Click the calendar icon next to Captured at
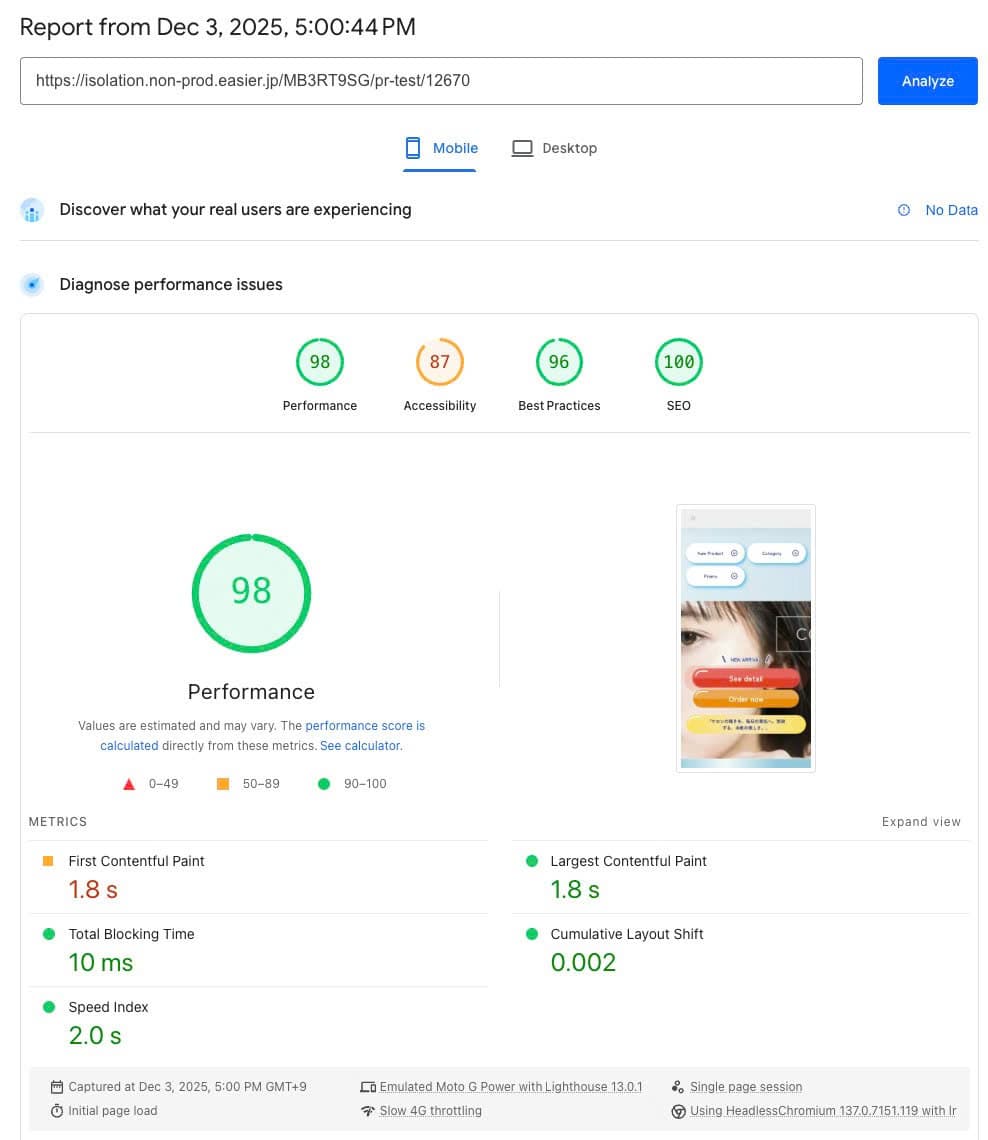Screen dimensions: 988x1140 [x=57, y=1087]
